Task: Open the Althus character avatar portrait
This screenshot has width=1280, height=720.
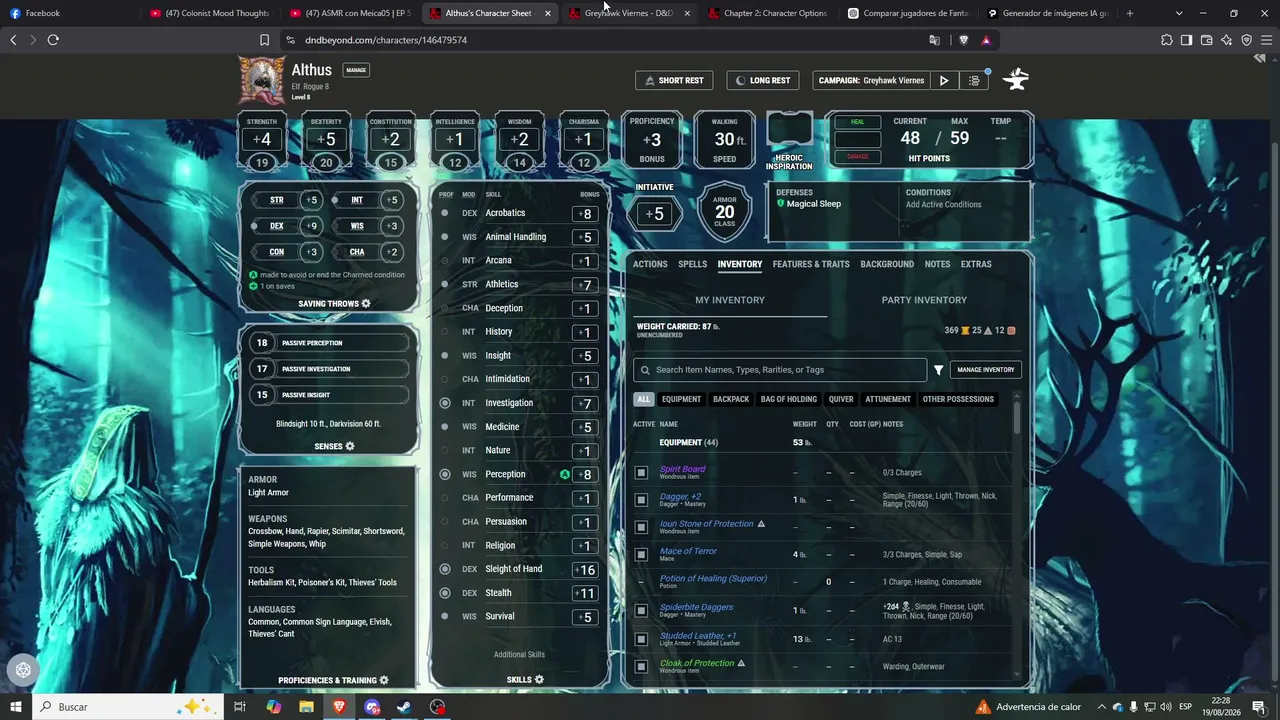Action: point(261,80)
